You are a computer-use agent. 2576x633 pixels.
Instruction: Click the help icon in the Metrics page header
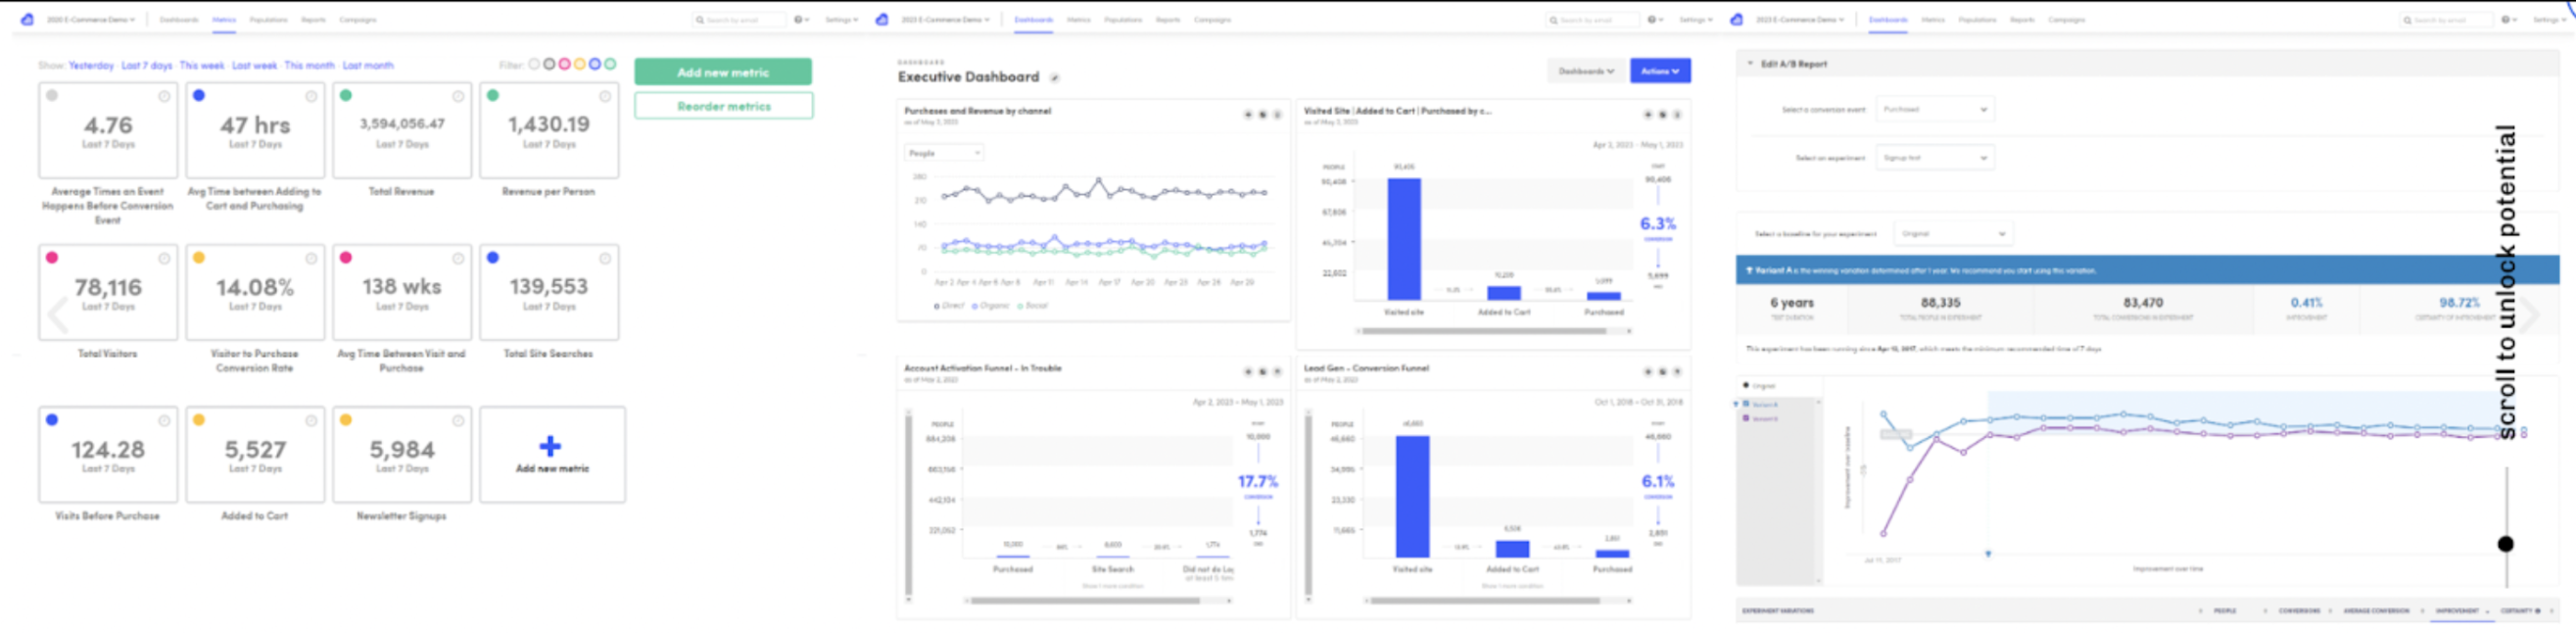point(798,20)
